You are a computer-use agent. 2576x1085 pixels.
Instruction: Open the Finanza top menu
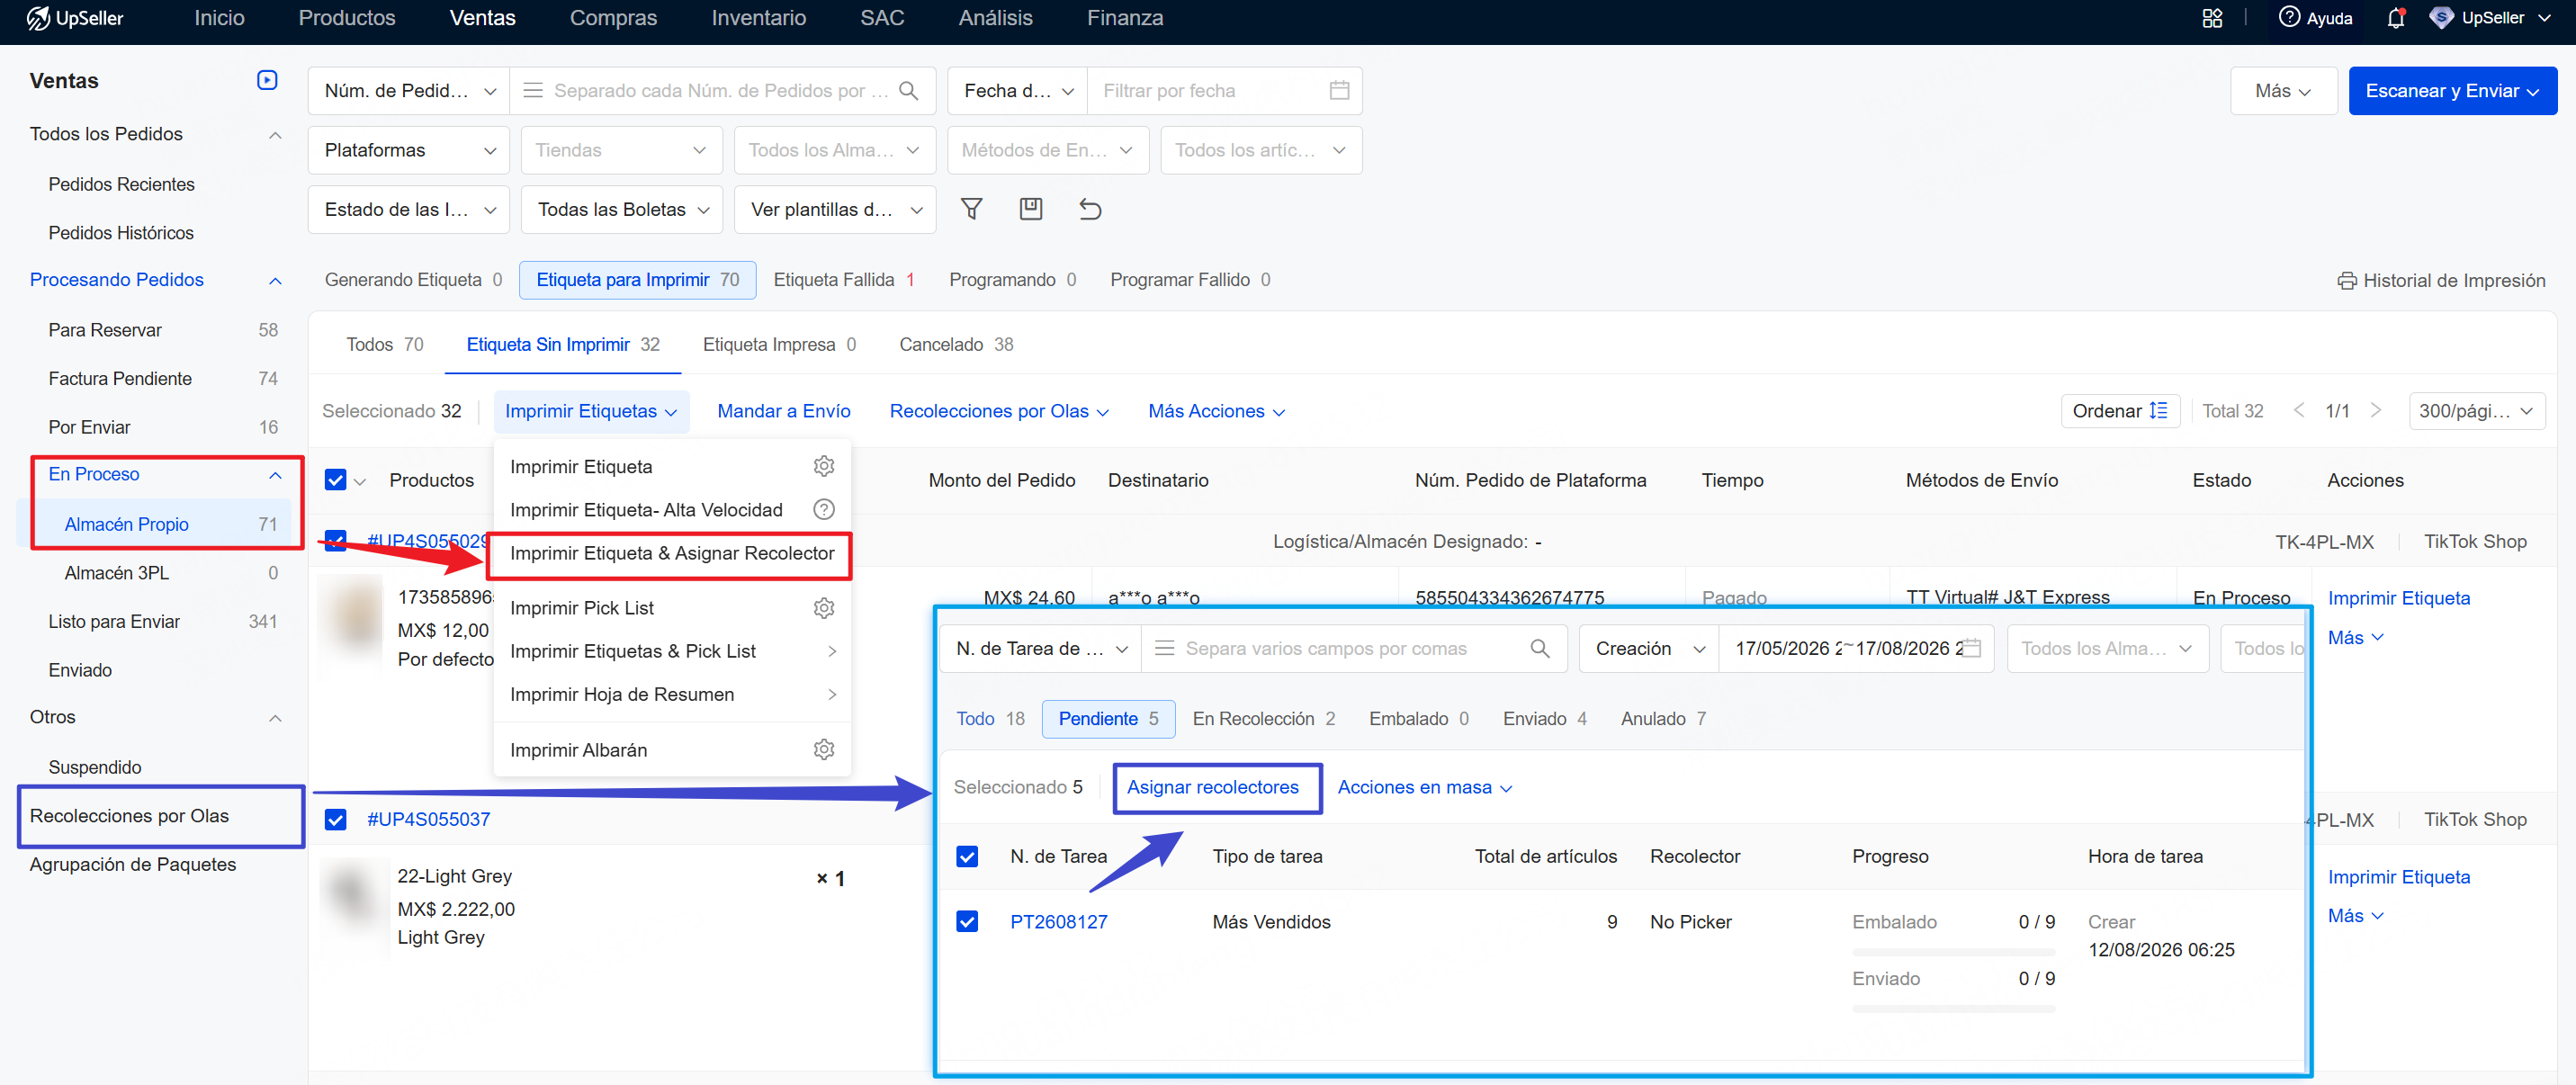tap(1125, 18)
